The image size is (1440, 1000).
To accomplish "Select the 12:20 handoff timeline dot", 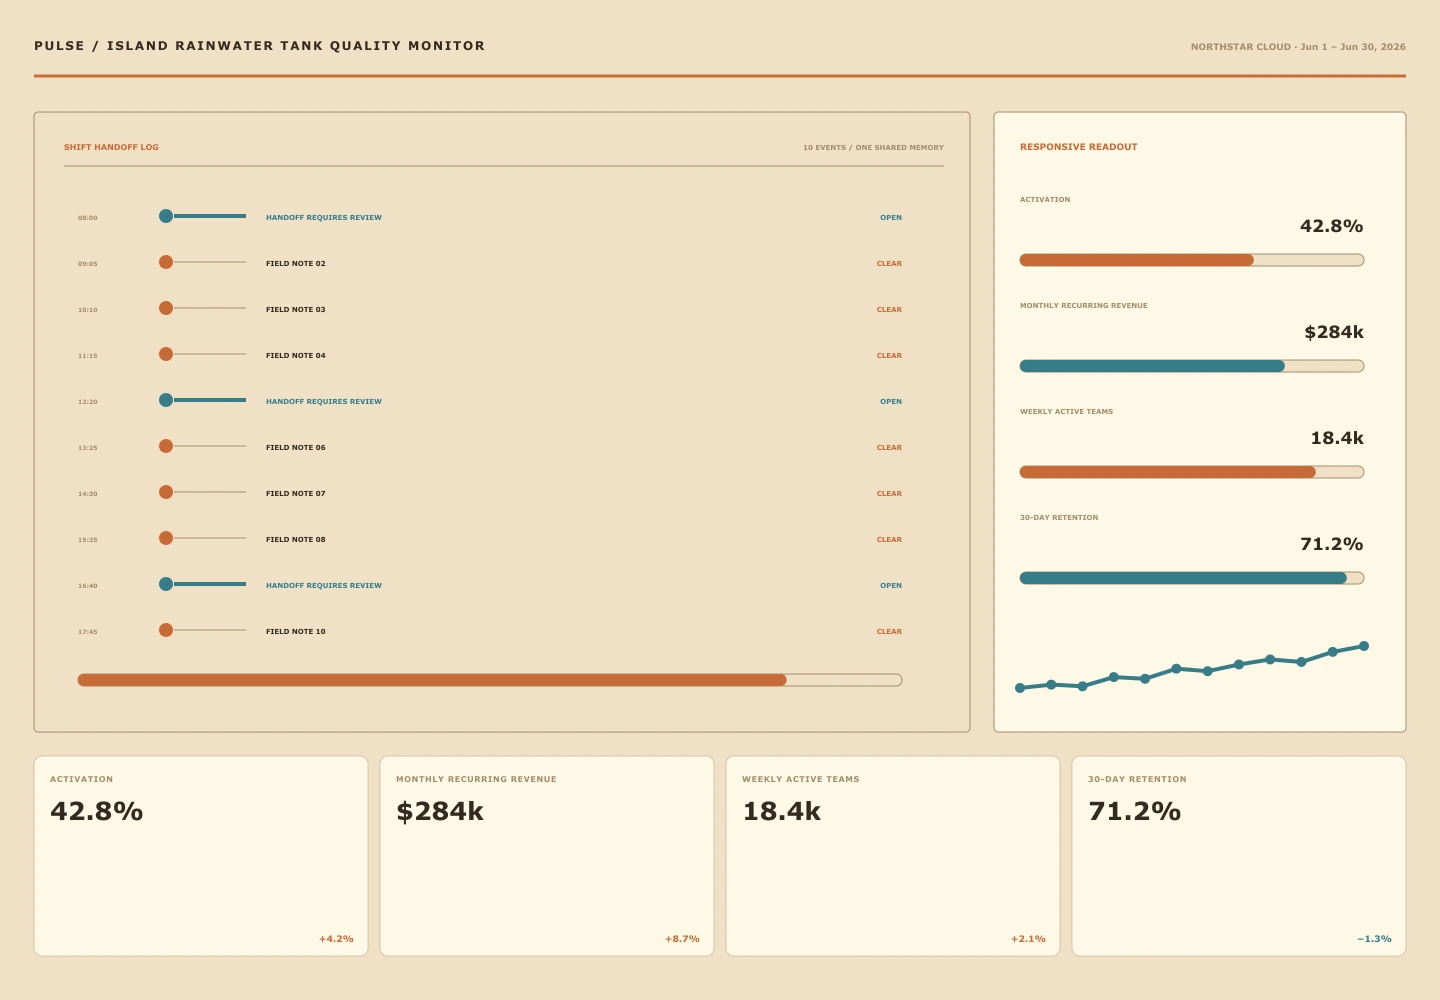I will coord(166,400).
